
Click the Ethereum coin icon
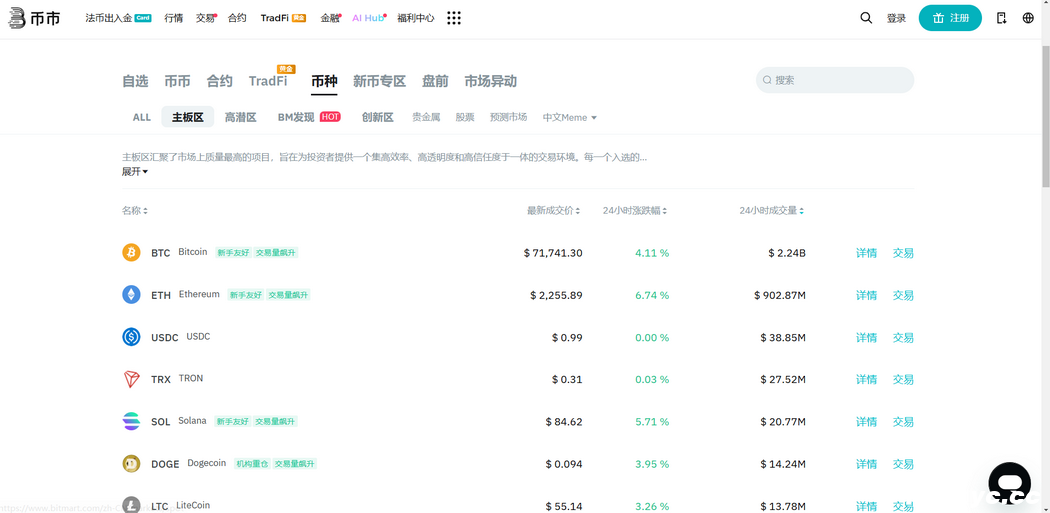[x=131, y=295]
